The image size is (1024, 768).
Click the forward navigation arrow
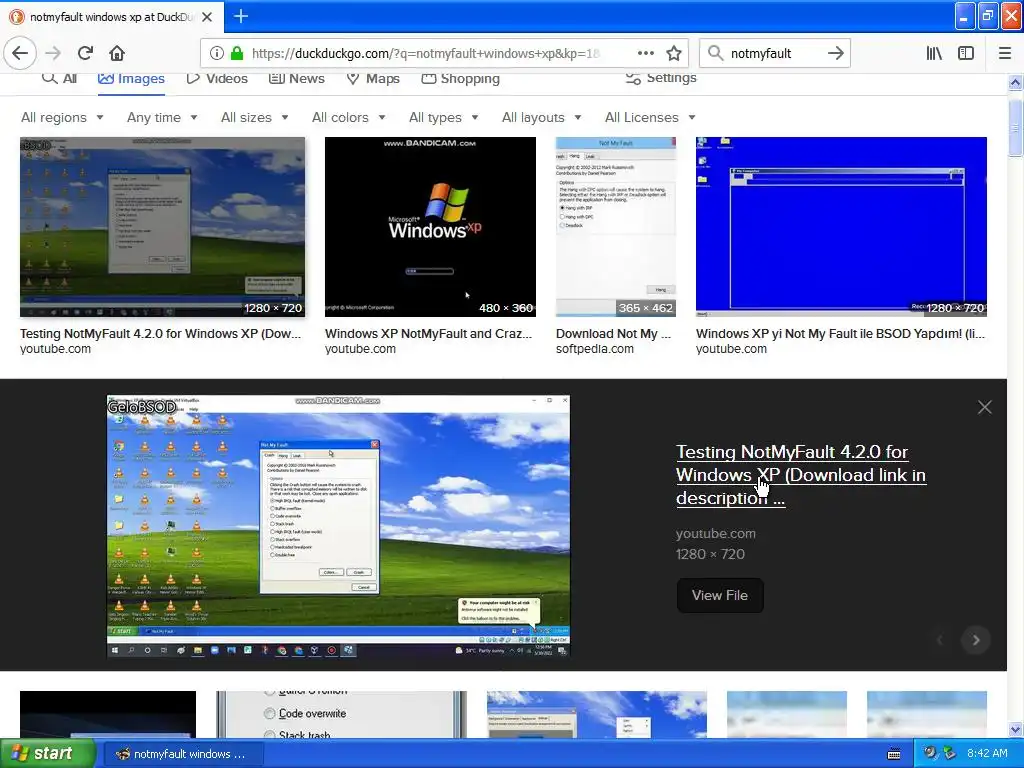click(53, 53)
